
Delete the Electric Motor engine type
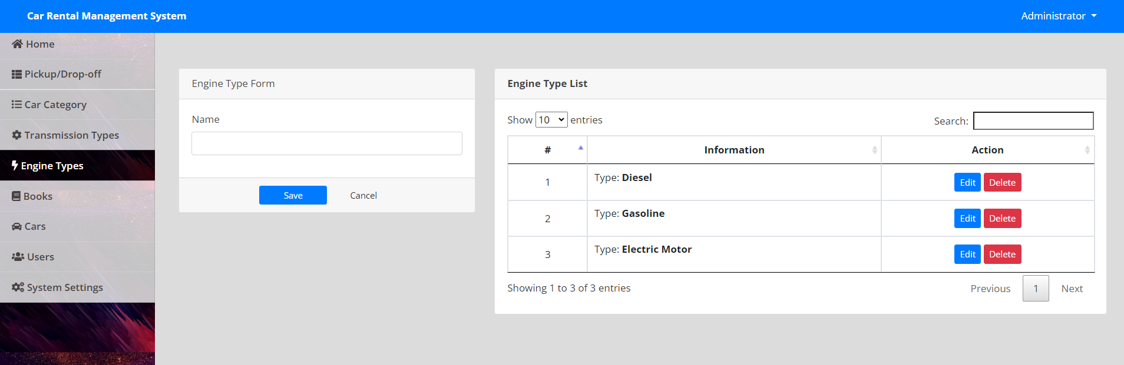coord(1002,254)
